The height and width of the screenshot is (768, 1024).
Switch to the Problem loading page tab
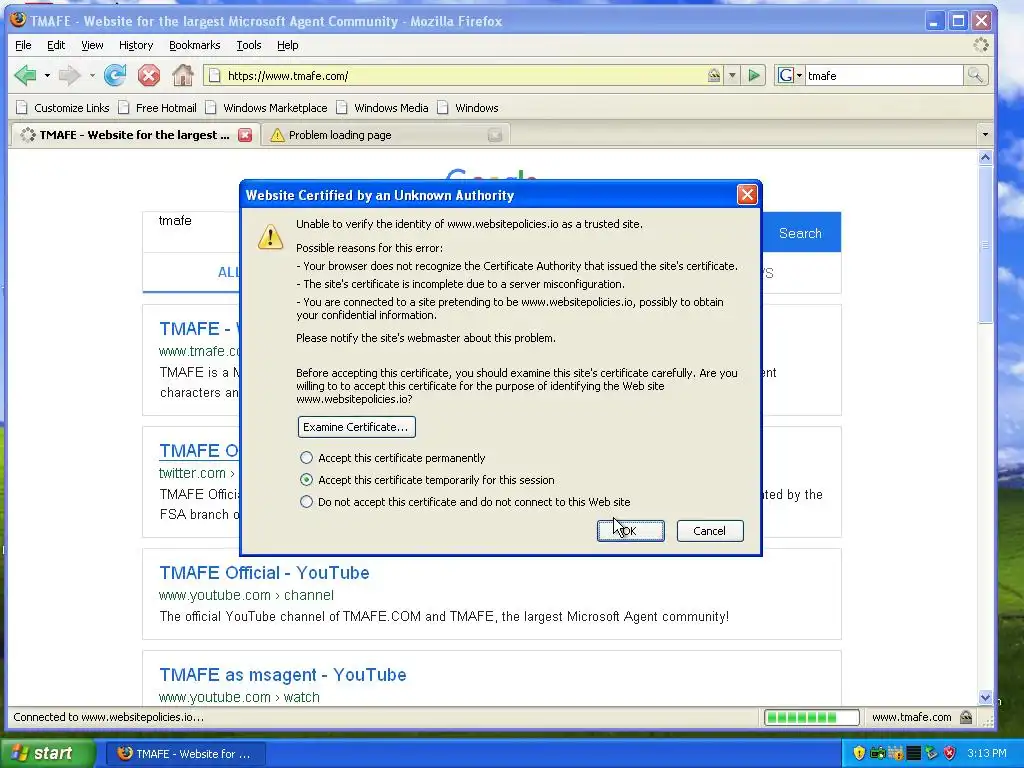[385, 135]
